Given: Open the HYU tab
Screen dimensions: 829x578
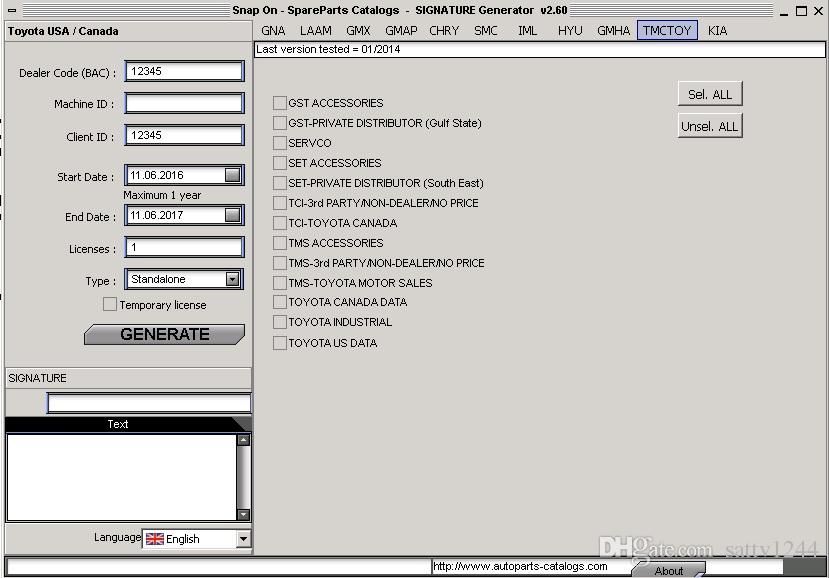Looking at the screenshot, I should [570, 31].
